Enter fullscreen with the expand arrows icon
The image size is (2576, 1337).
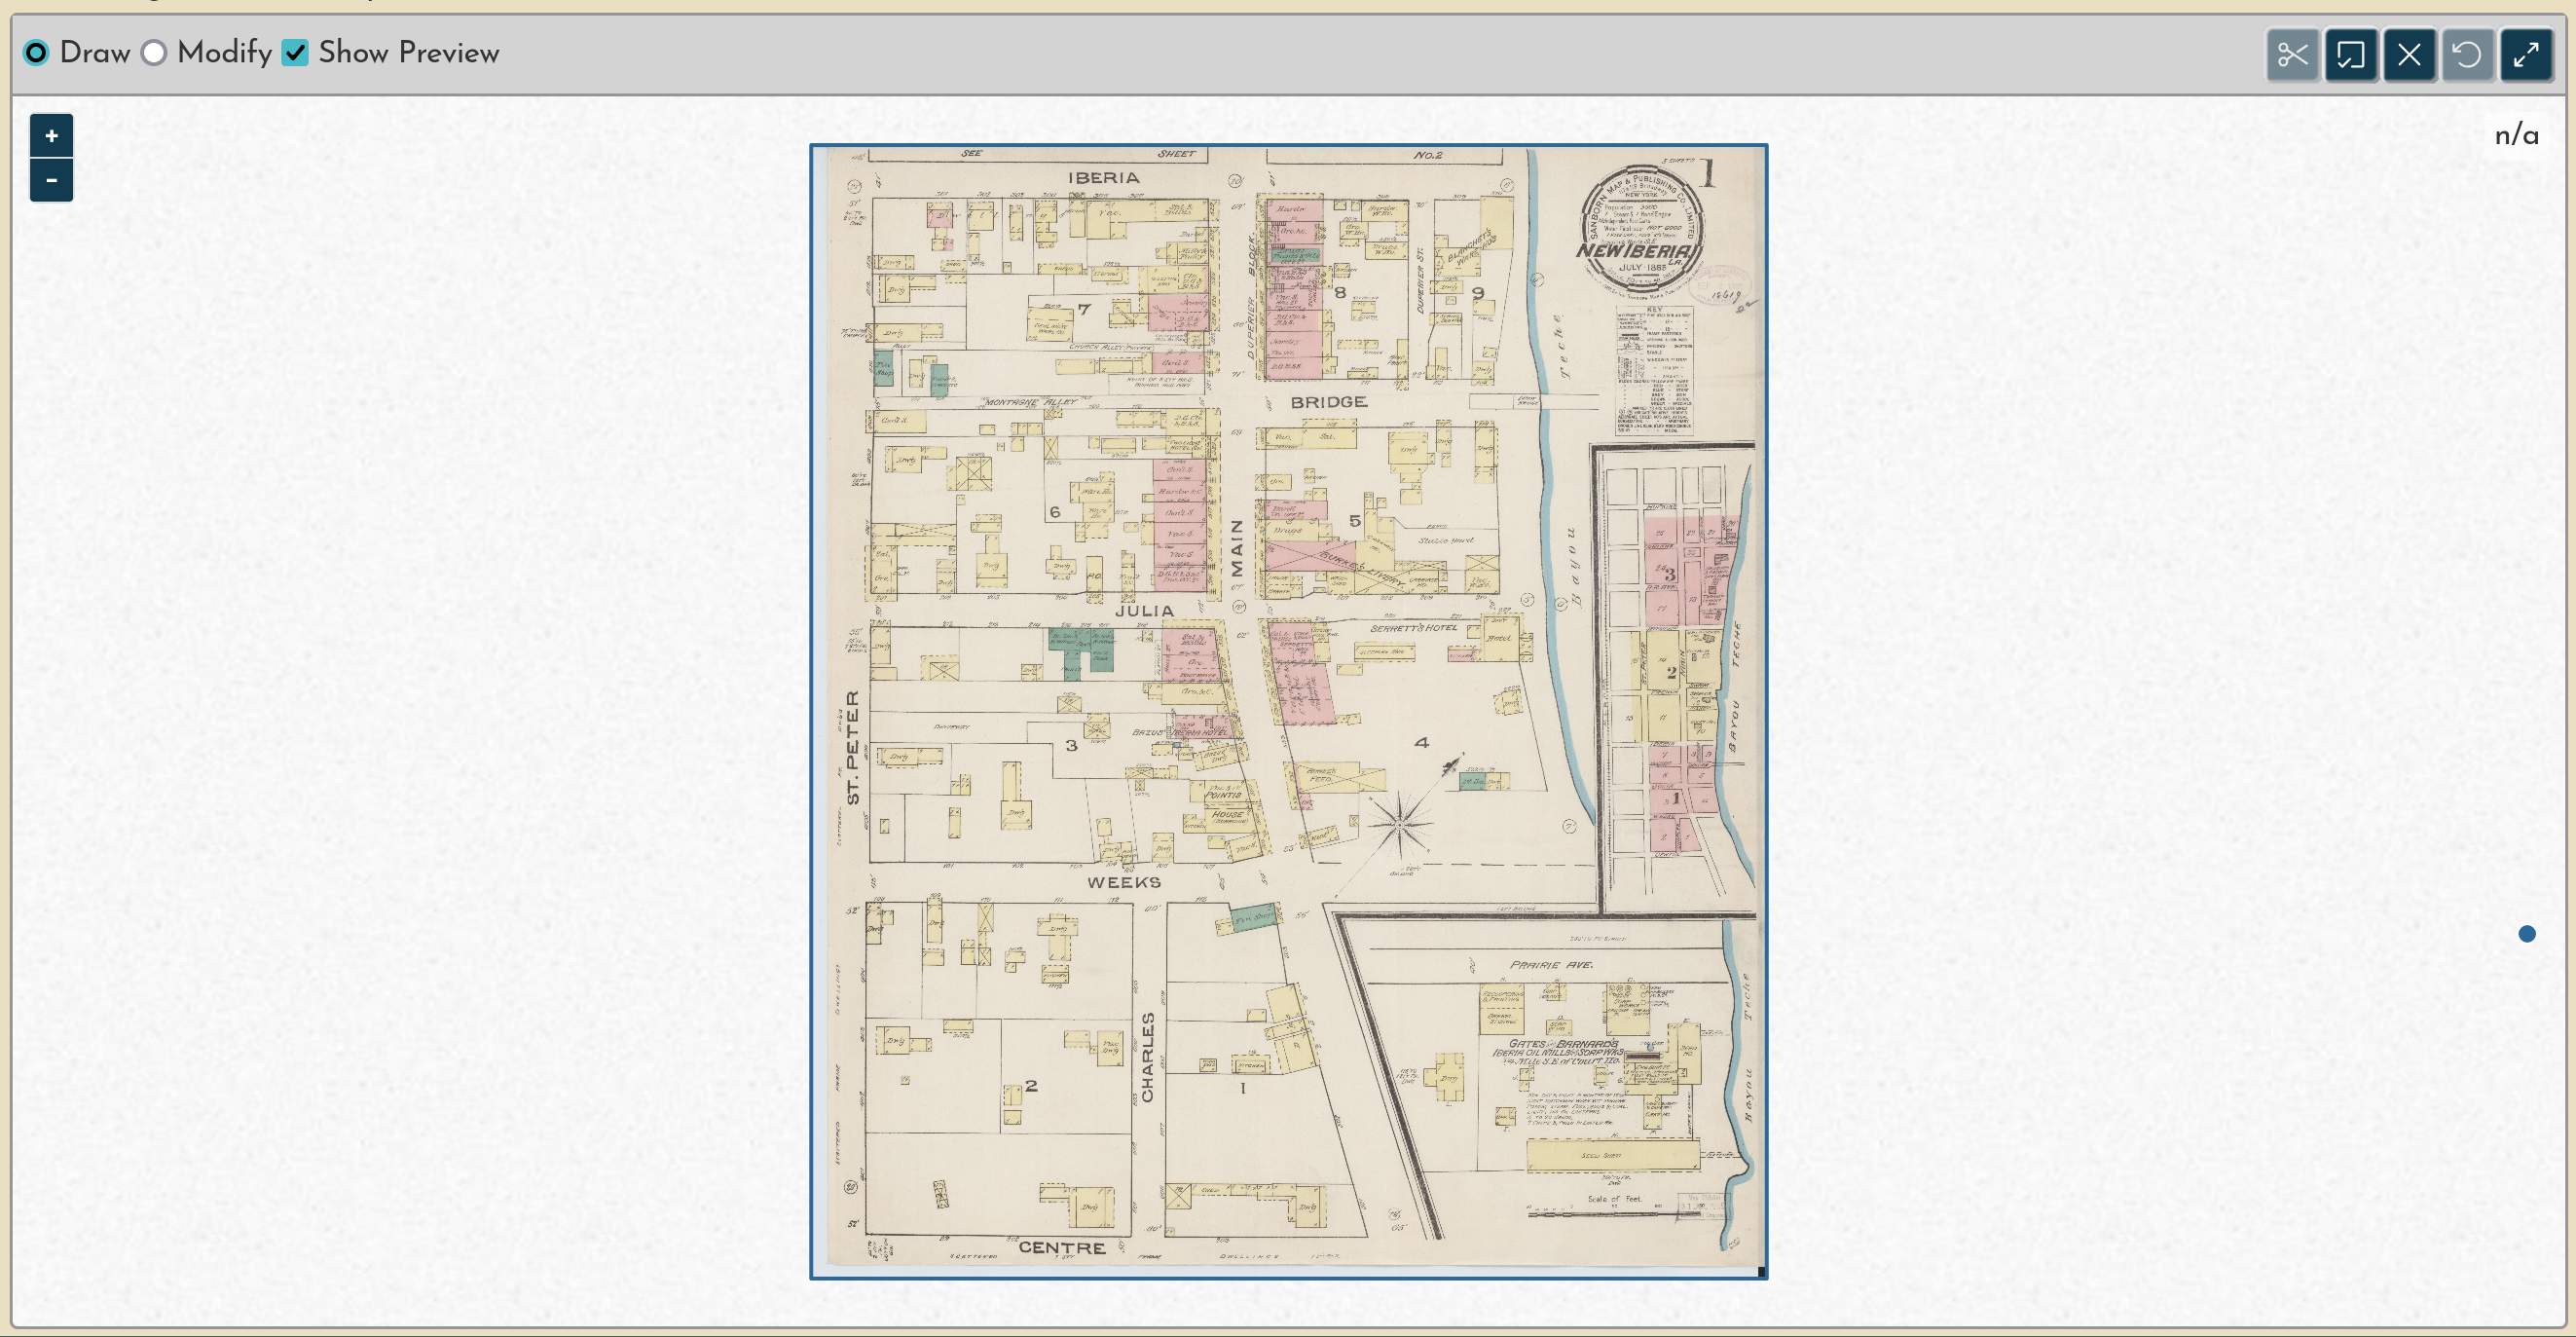[2527, 55]
